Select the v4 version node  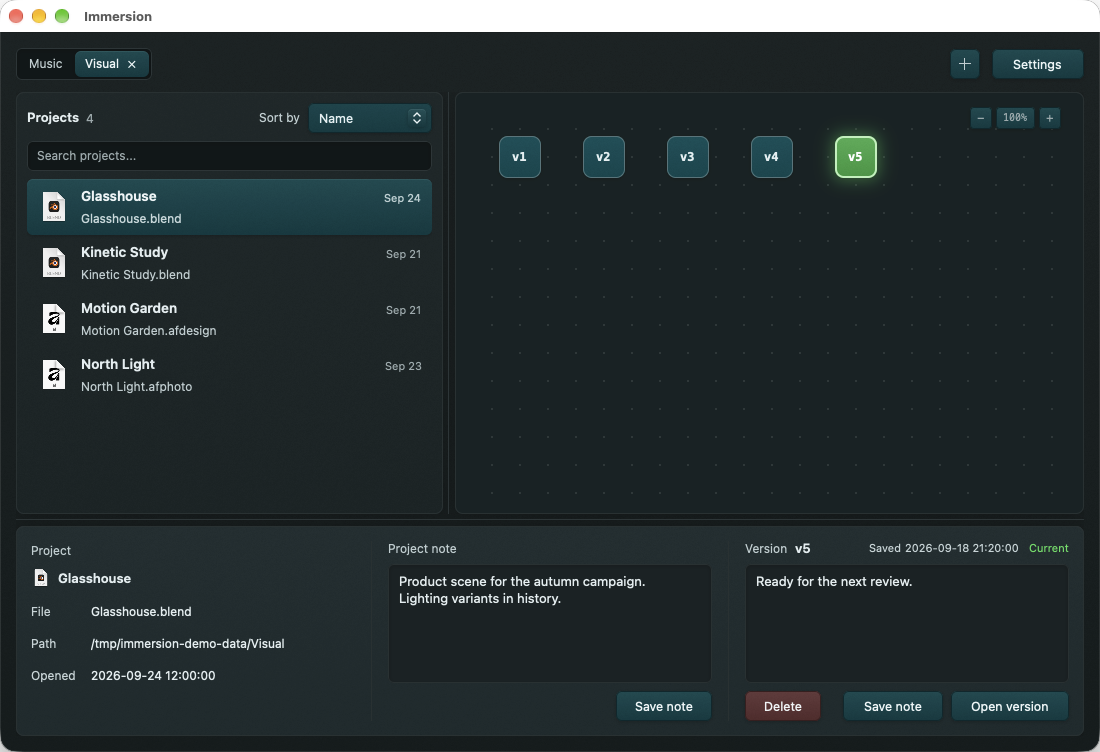(772, 157)
